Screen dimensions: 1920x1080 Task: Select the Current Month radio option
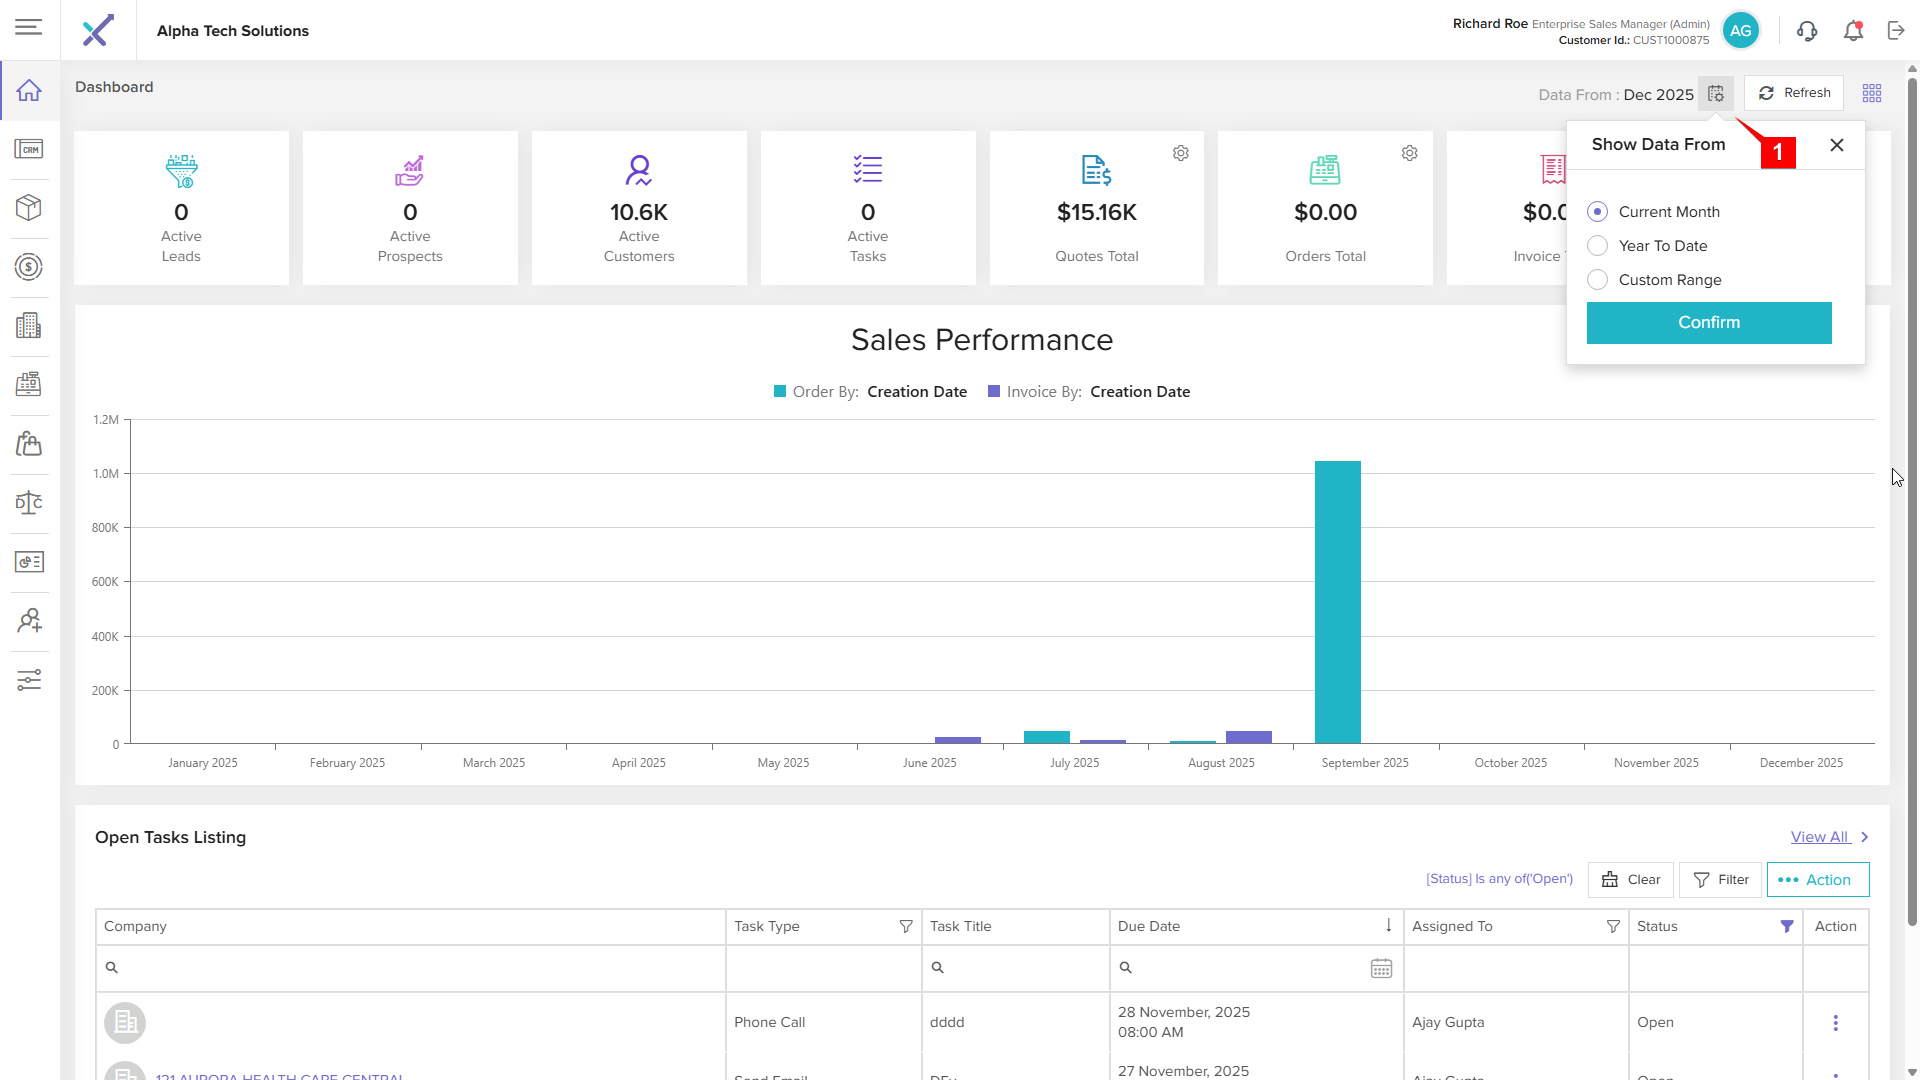pyautogui.click(x=1598, y=212)
